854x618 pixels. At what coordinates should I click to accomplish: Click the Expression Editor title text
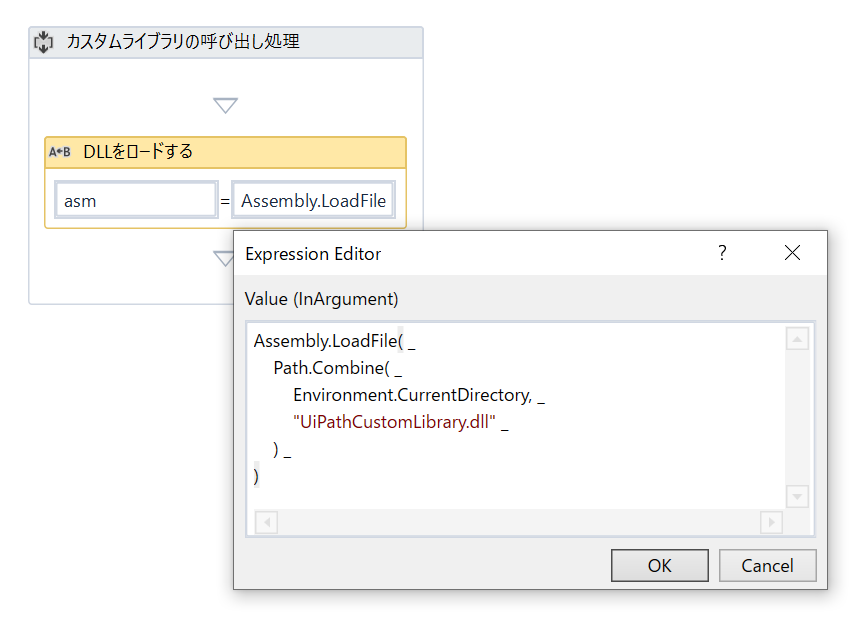pyautogui.click(x=313, y=254)
